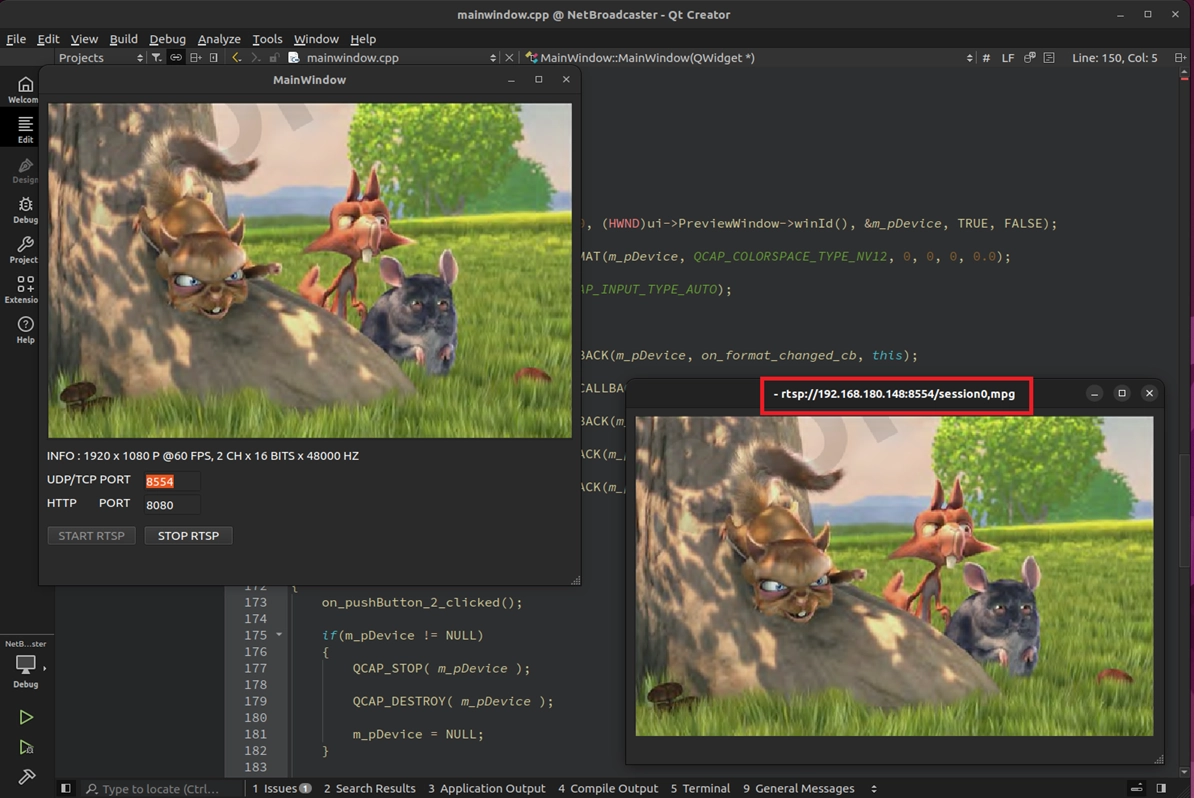The width and height of the screenshot is (1194, 798).
Task: Click the editor vertical scrollbar up arrow
Action: 1184,73
